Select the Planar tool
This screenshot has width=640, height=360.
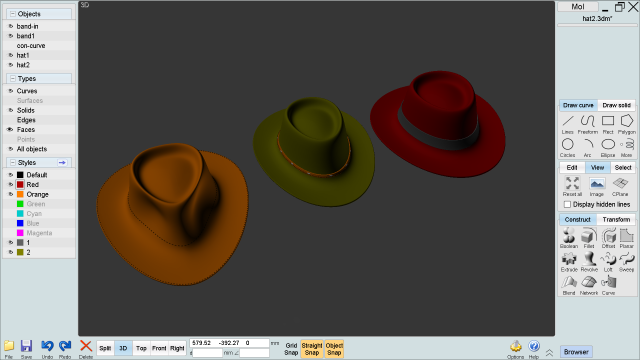click(x=627, y=238)
